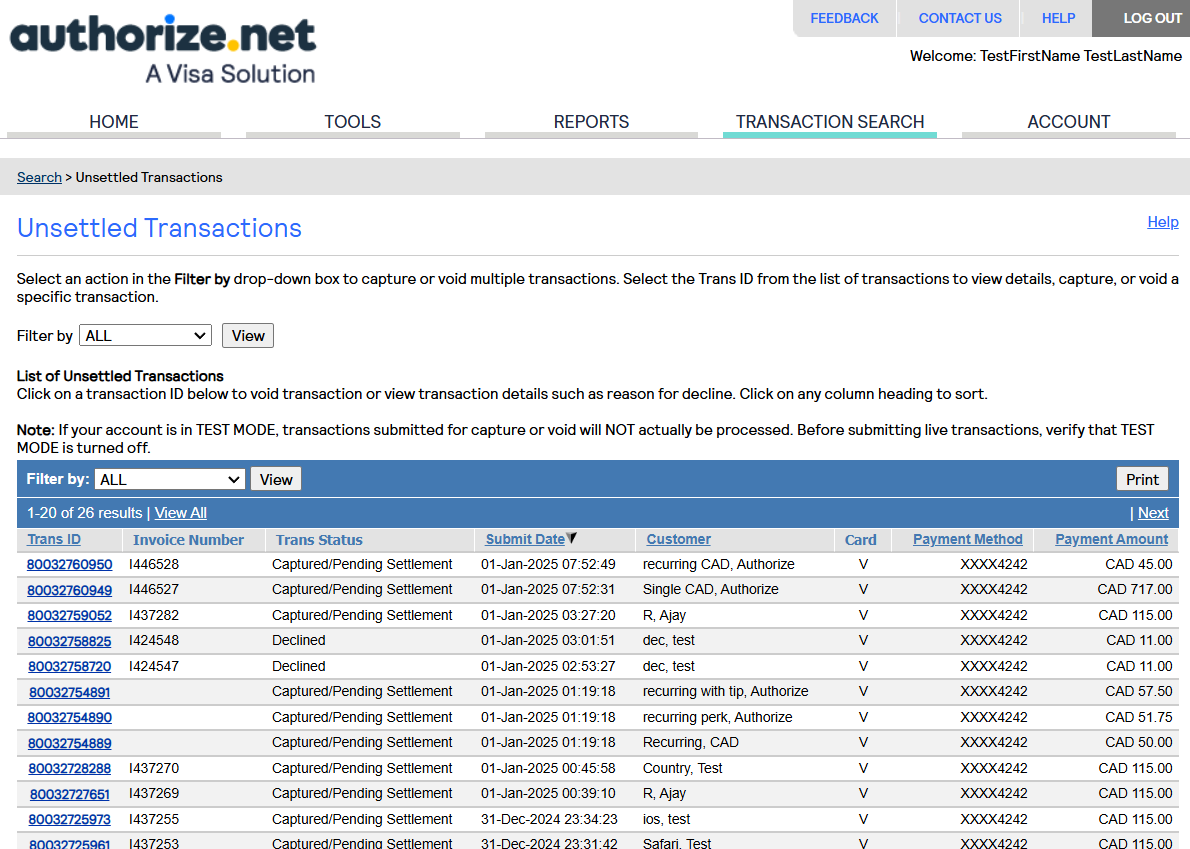Go to the Next results page
The height and width of the screenshot is (849, 1190).
coord(1153,513)
